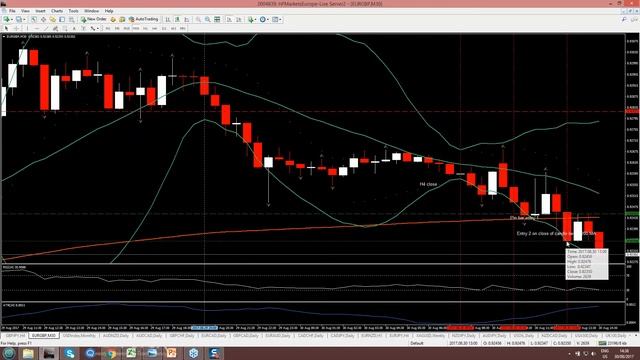Screen dimensions: 640x360
Task: Switch to M30 timeframe button
Action: pyautogui.click(x=136, y=29)
